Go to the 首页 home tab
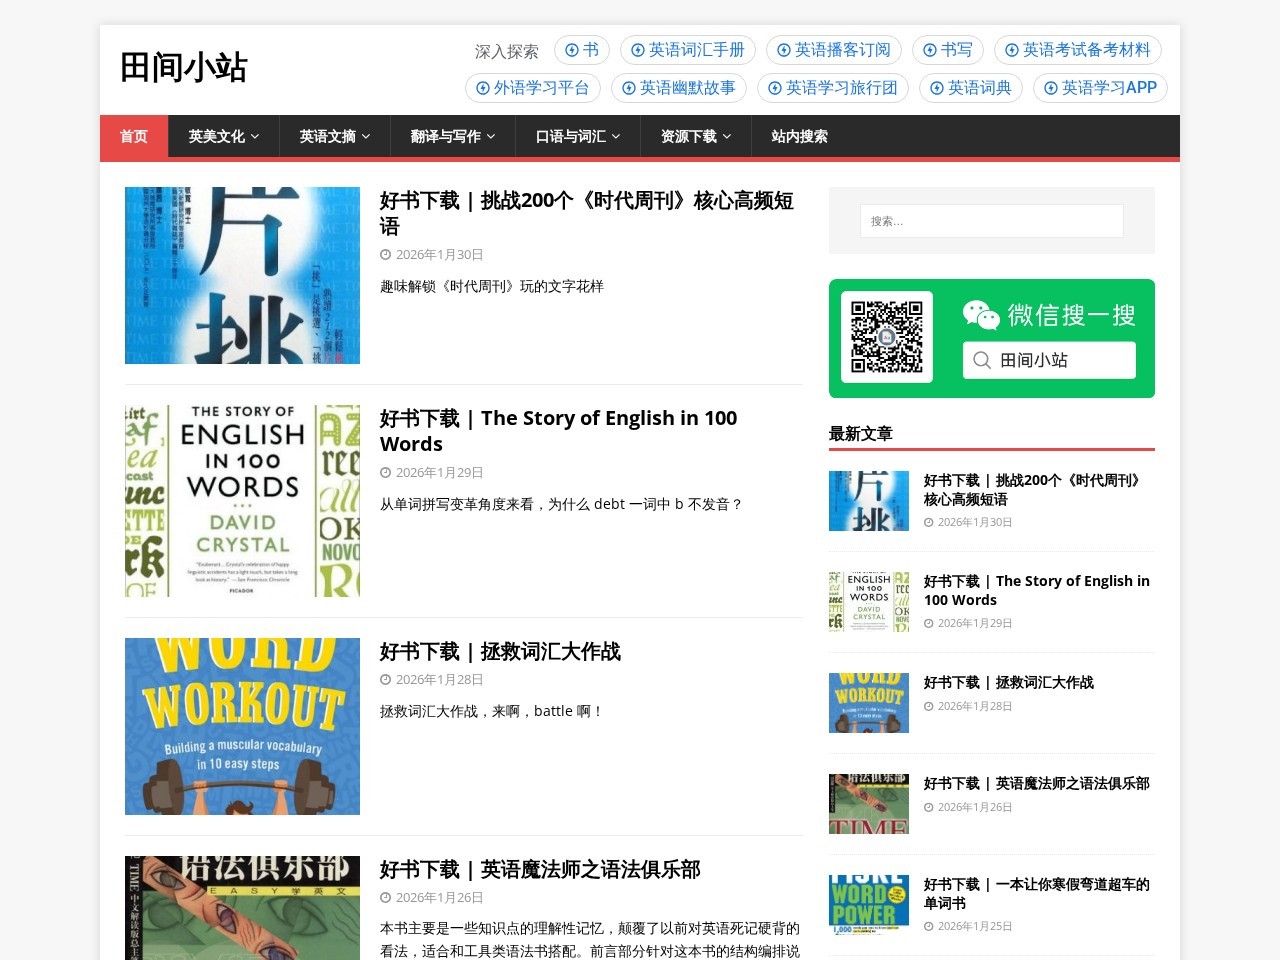The width and height of the screenshot is (1280, 960). coord(134,137)
